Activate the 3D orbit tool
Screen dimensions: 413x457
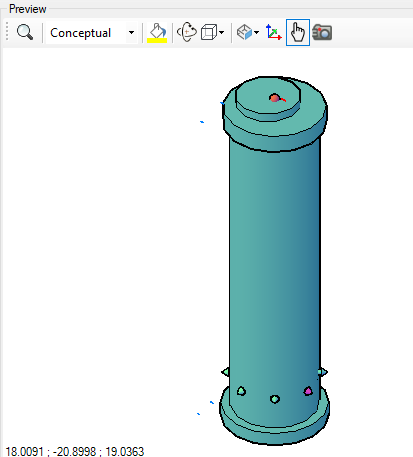tap(187, 32)
